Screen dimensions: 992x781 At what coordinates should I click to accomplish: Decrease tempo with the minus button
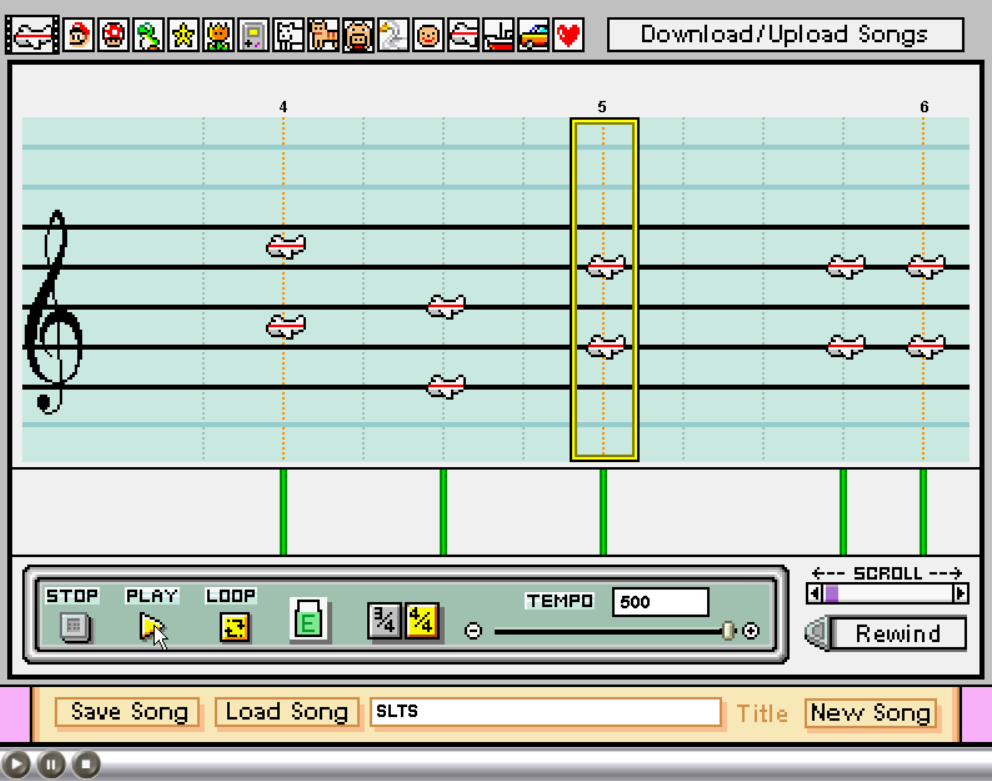point(473,630)
